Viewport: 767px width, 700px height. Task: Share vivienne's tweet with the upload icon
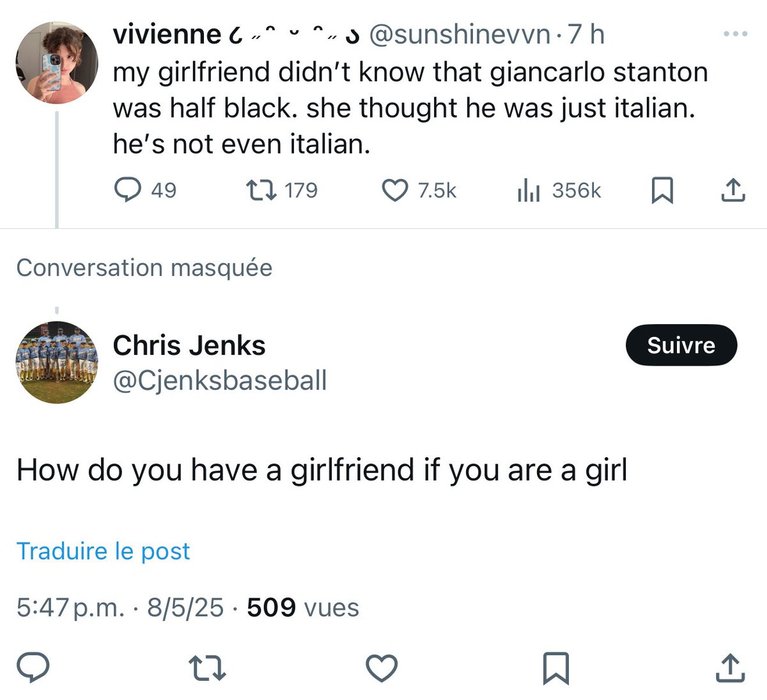pyautogui.click(x=732, y=190)
